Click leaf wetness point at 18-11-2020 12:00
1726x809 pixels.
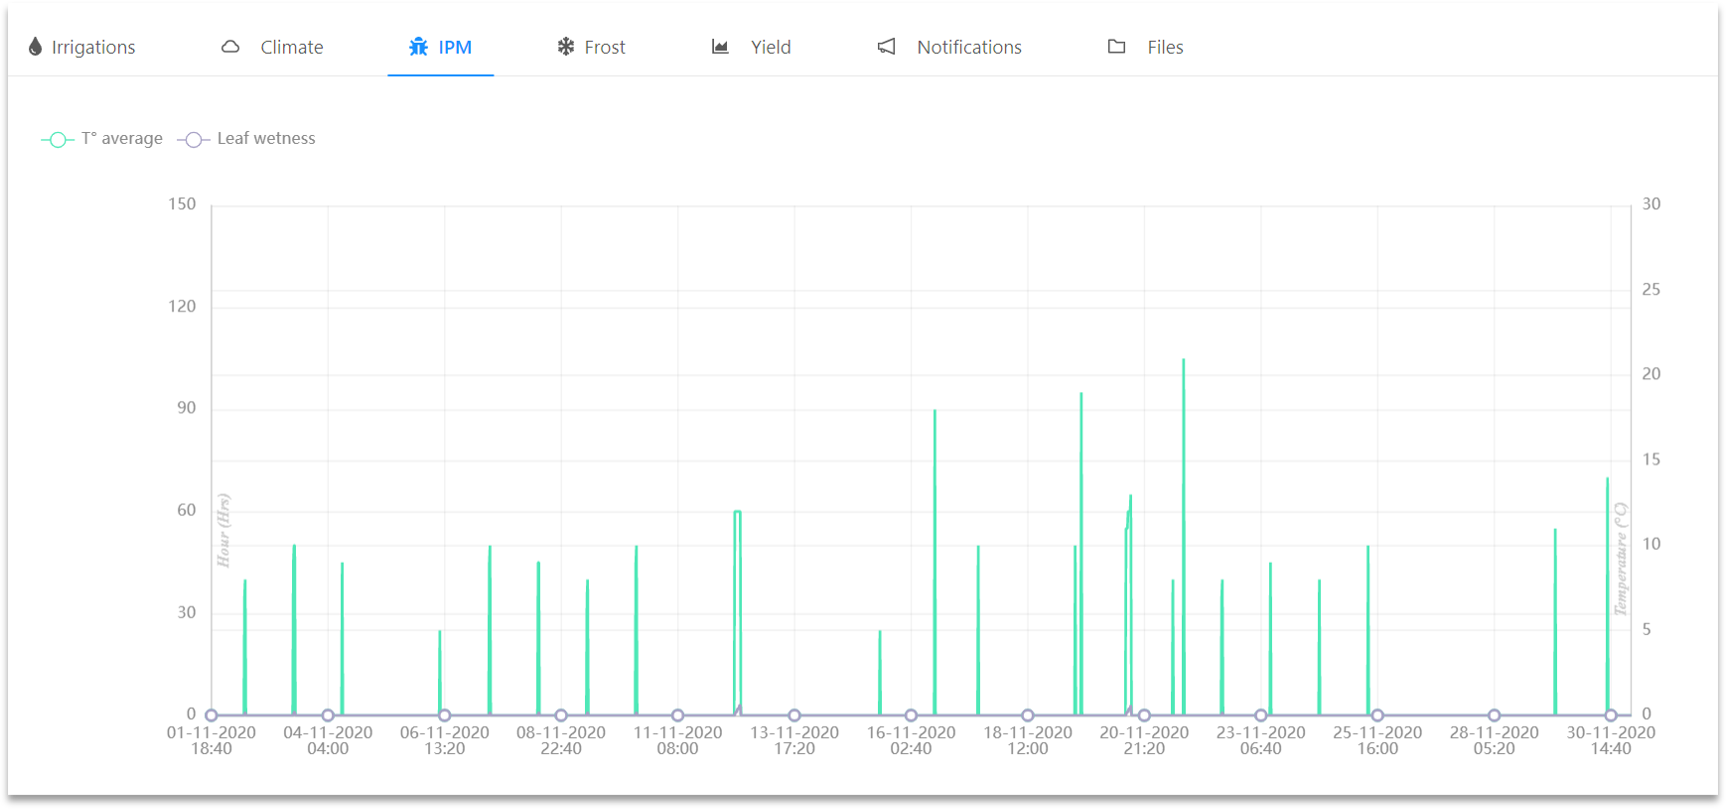[1027, 715]
